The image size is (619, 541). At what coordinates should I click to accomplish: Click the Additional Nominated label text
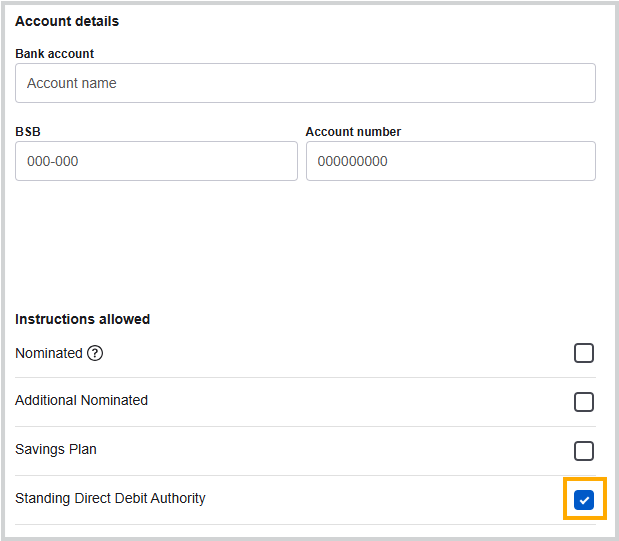pyautogui.click(x=81, y=400)
